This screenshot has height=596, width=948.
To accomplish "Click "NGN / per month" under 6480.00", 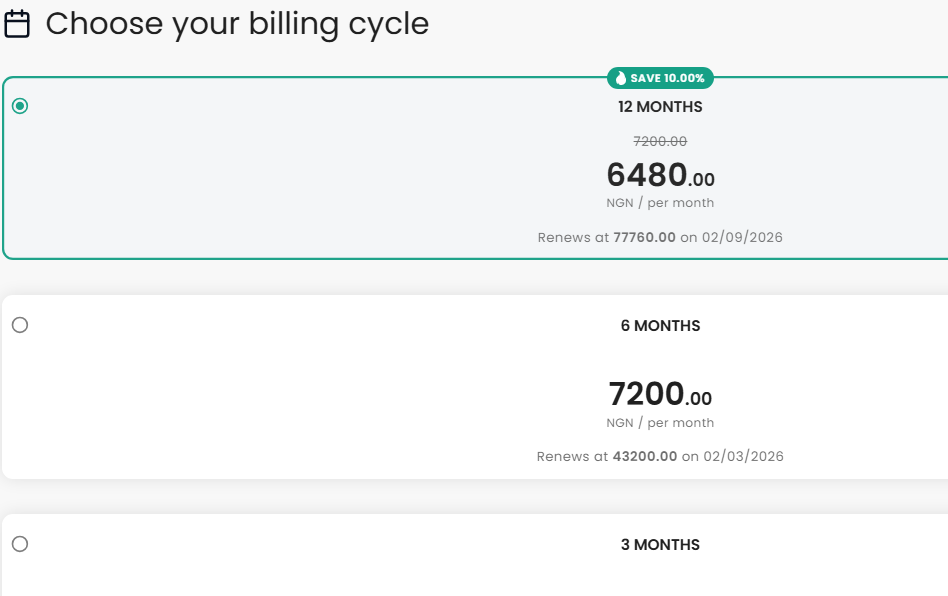I will (660, 202).
